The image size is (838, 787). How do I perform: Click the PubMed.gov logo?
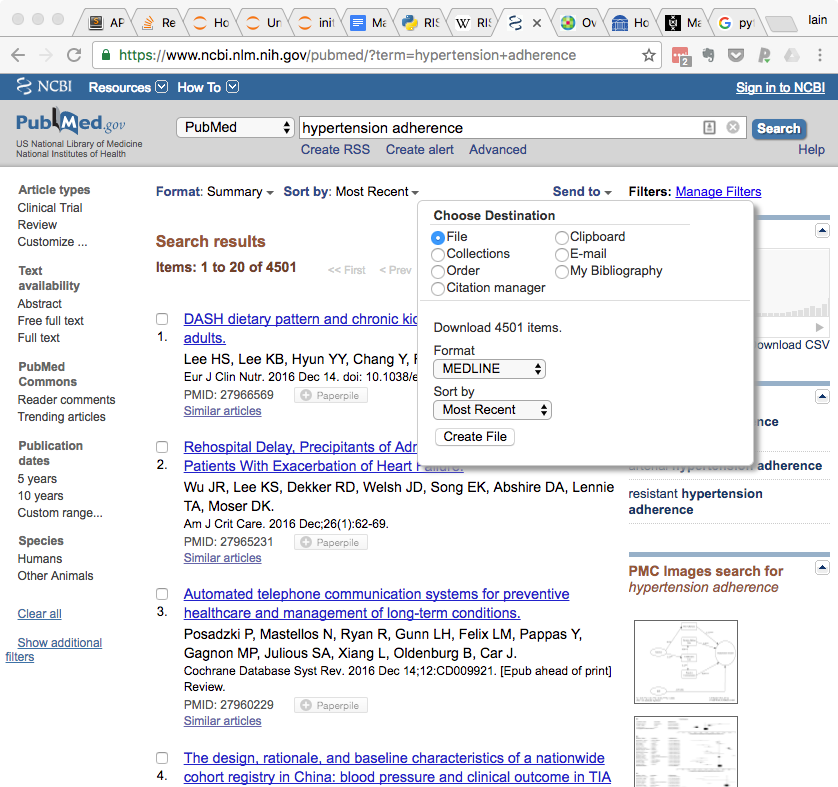pyautogui.click(x=70, y=122)
